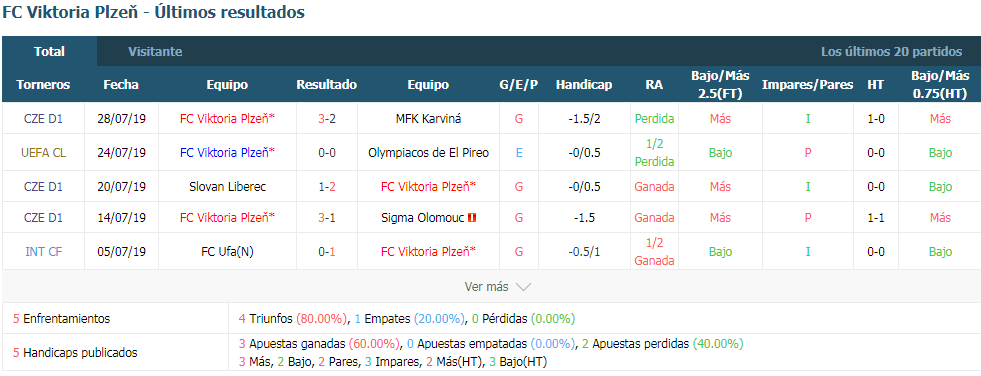Click the Resultado column header
Image resolution: width=981 pixels, height=376 pixels.
pyautogui.click(x=327, y=84)
